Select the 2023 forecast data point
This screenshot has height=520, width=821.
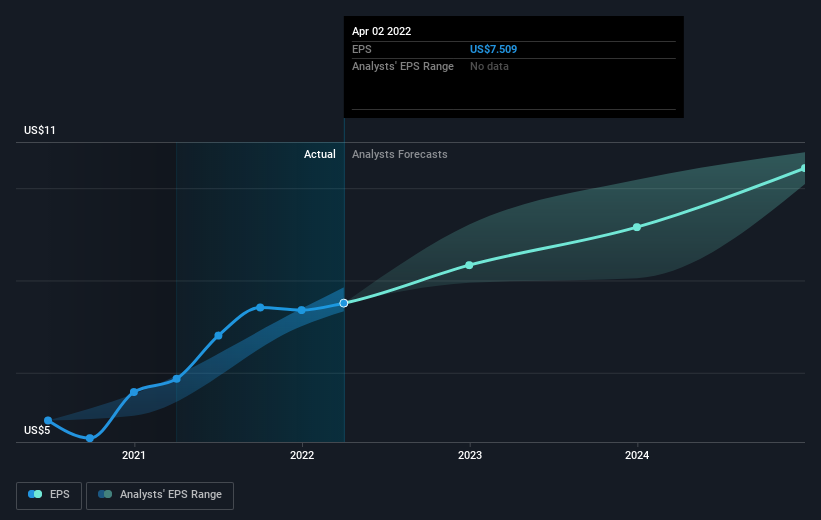coord(469,265)
